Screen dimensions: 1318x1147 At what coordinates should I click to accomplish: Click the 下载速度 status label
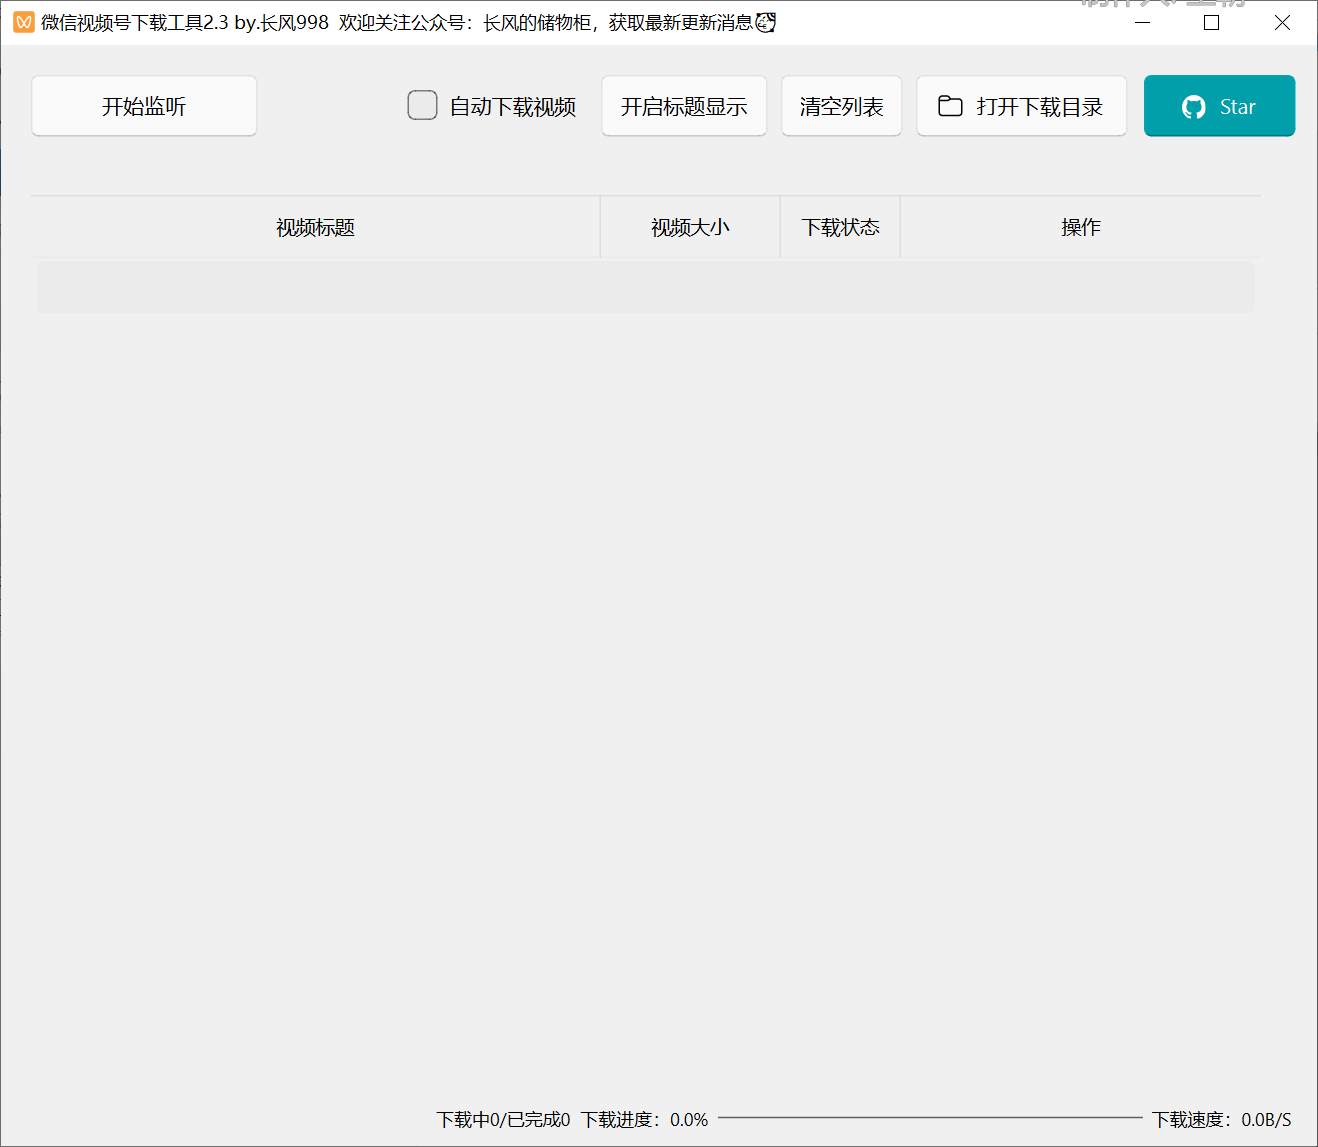(x=1221, y=1119)
